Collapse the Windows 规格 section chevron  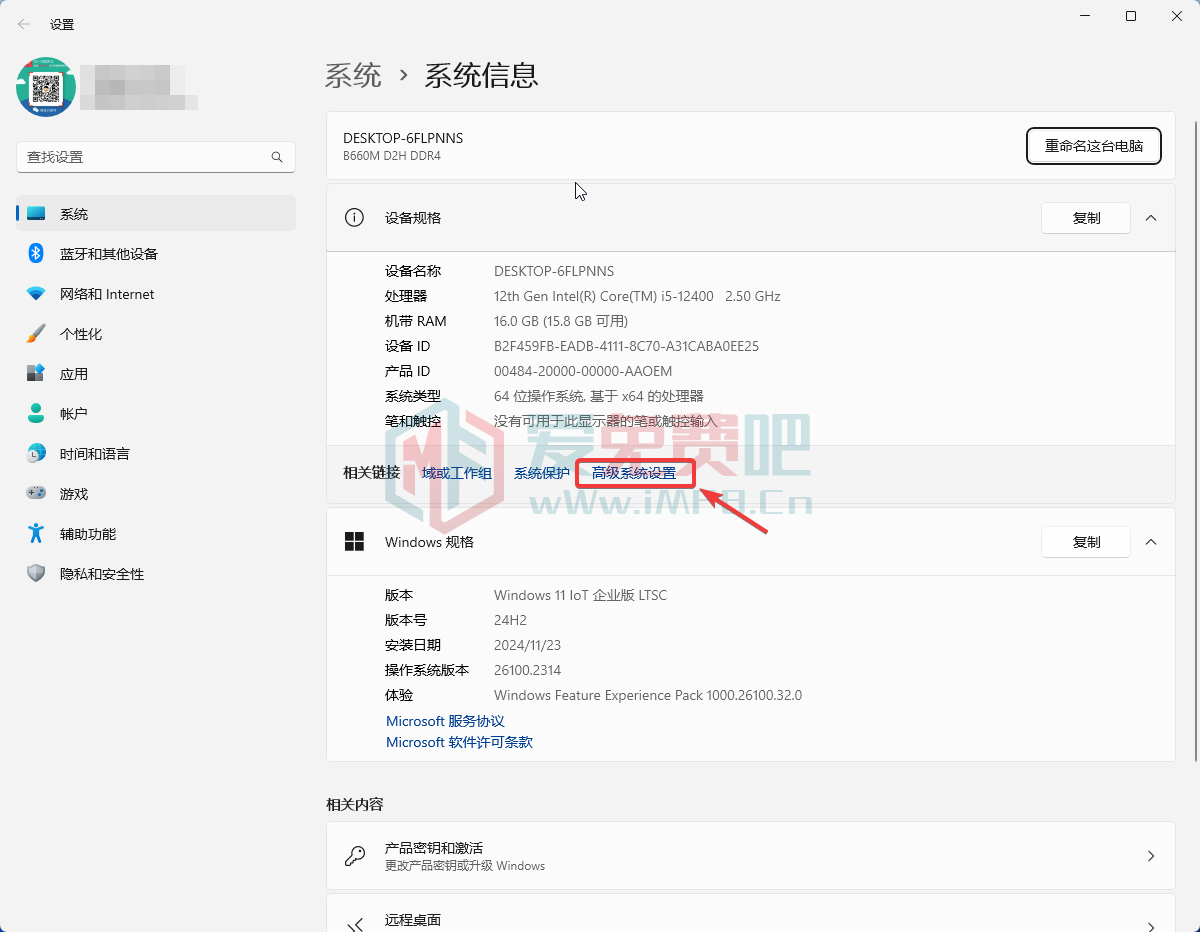point(1151,542)
